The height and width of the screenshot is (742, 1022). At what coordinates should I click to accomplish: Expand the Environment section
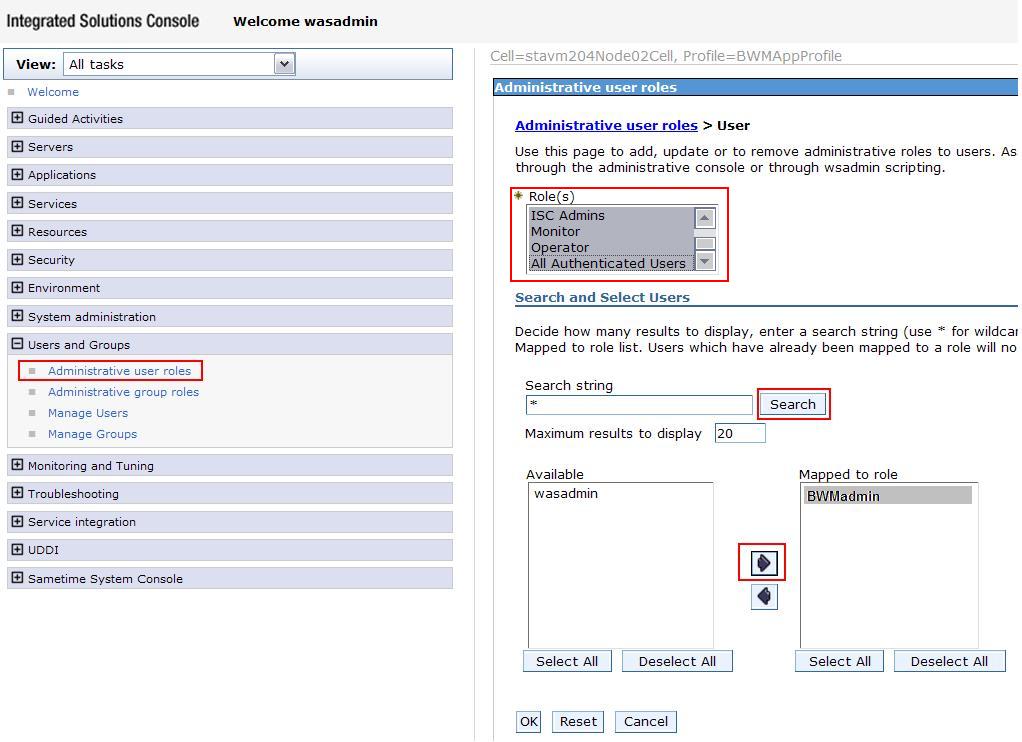click(x=18, y=287)
